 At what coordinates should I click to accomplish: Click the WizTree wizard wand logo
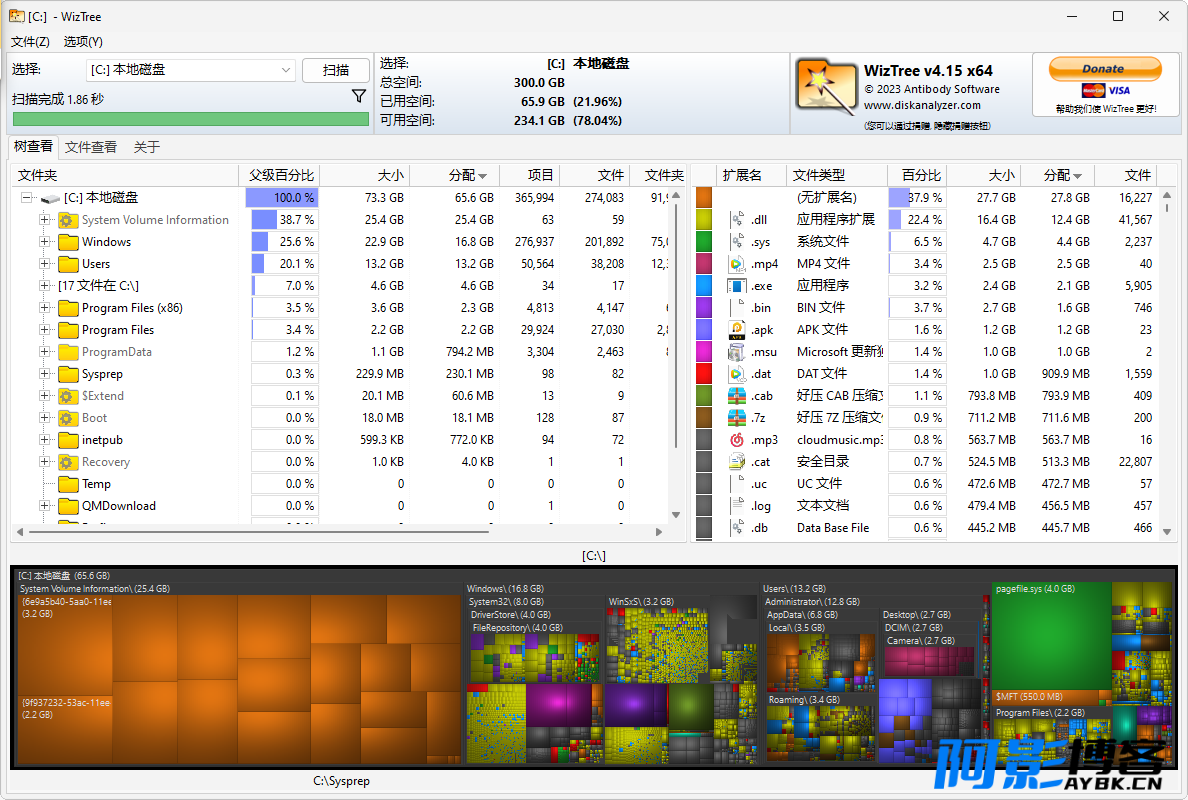[826, 87]
